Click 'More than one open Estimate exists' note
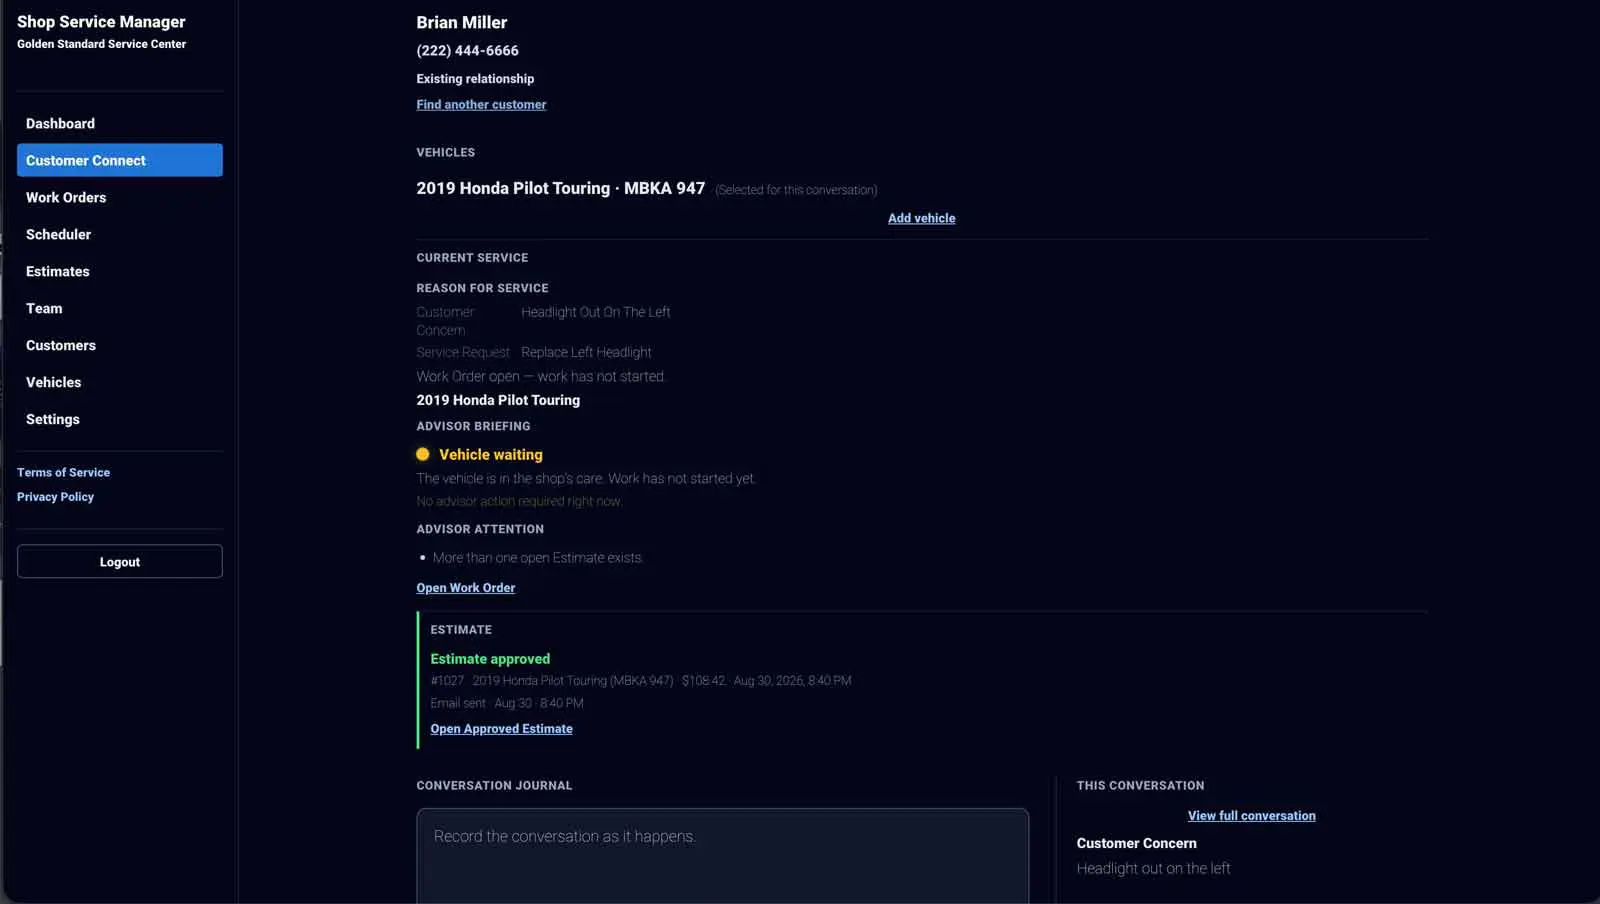 [538, 558]
